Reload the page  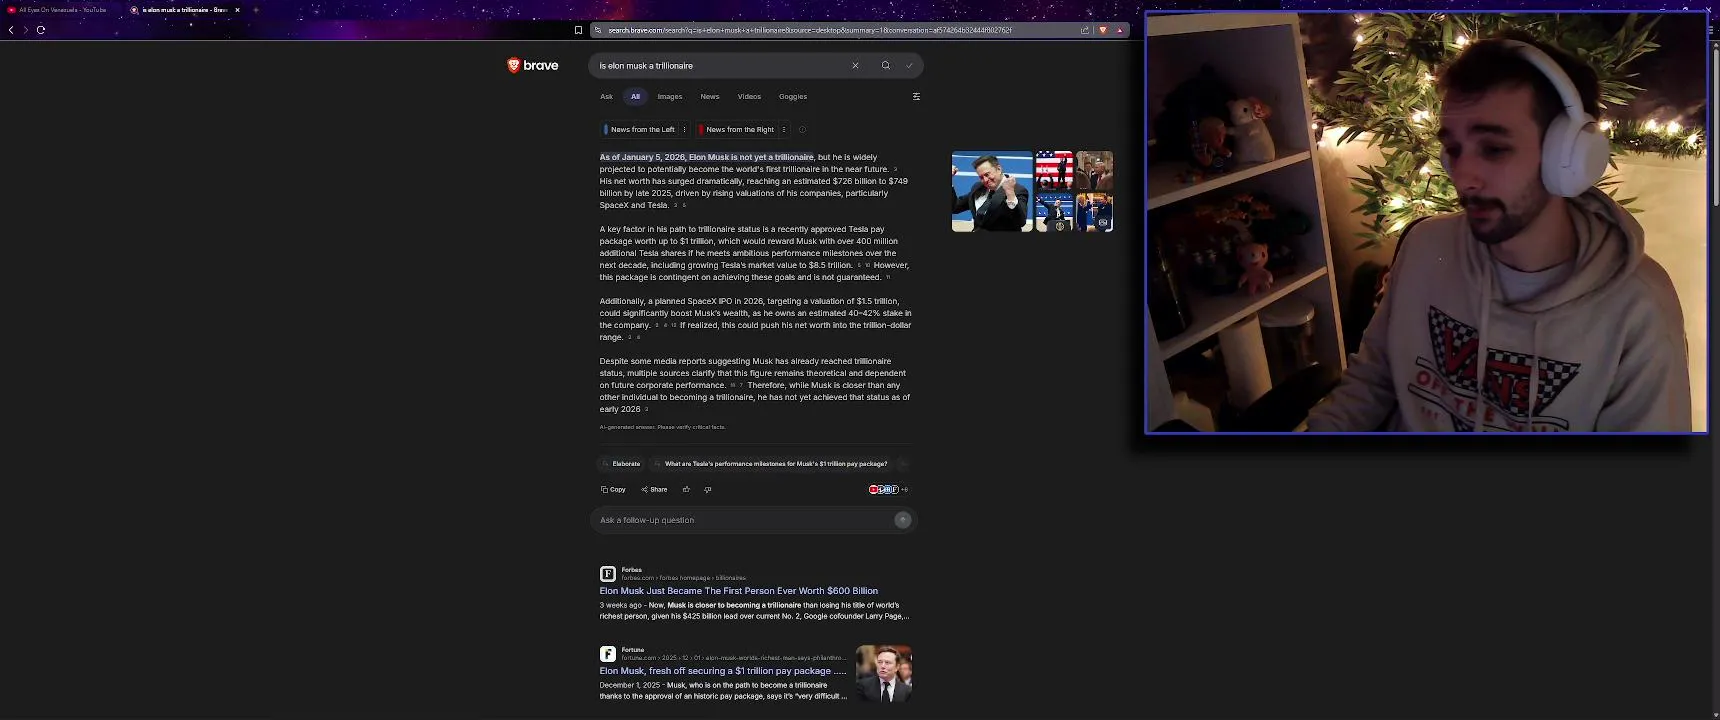click(x=41, y=30)
